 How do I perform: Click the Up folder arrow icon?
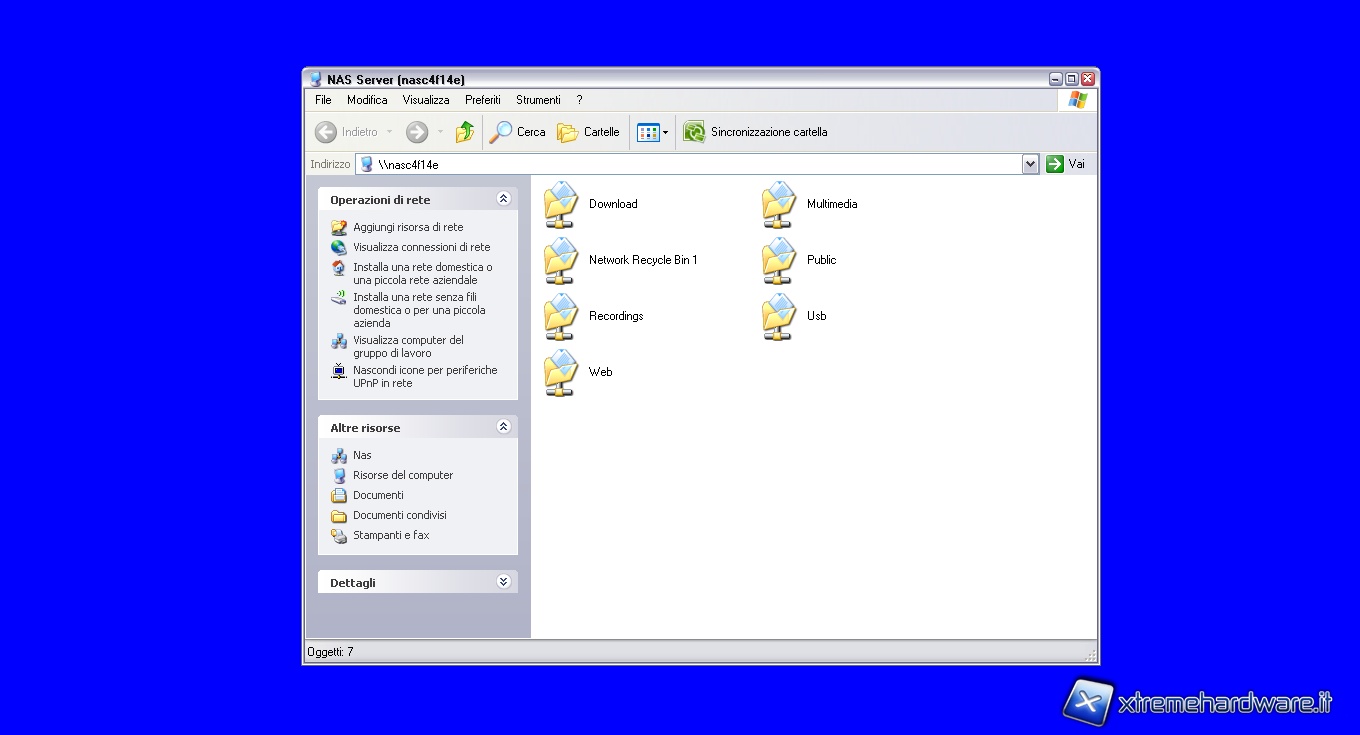pyautogui.click(x=465, y=132)
